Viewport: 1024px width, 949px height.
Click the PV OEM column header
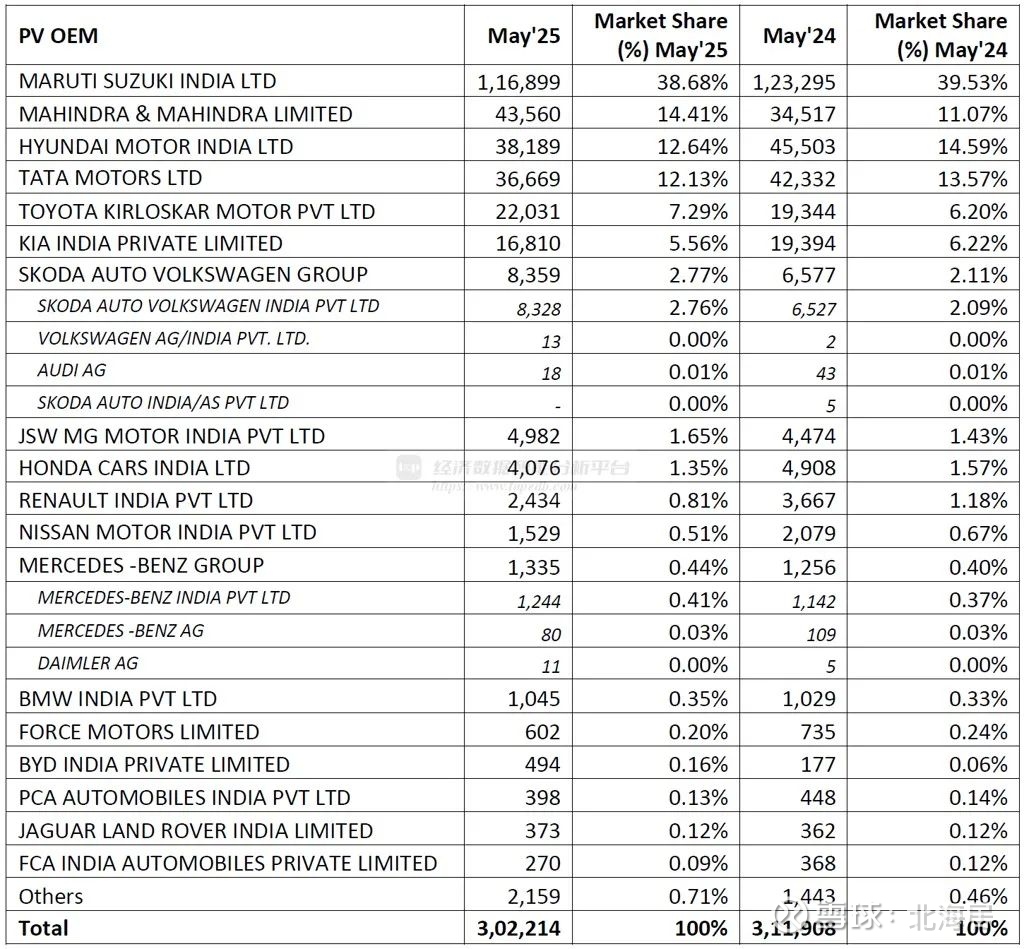click(x=58, y=36)
